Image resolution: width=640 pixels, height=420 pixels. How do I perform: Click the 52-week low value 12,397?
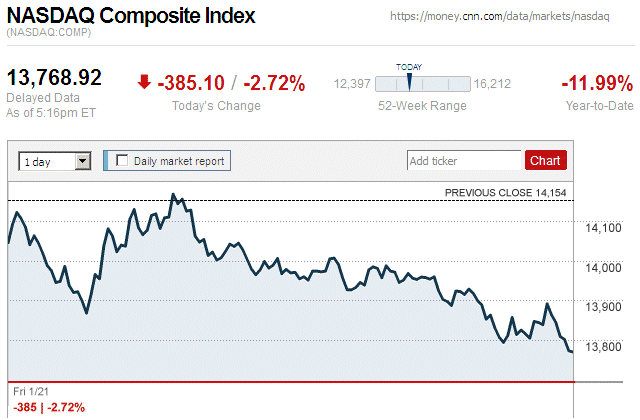pos(352,84)
